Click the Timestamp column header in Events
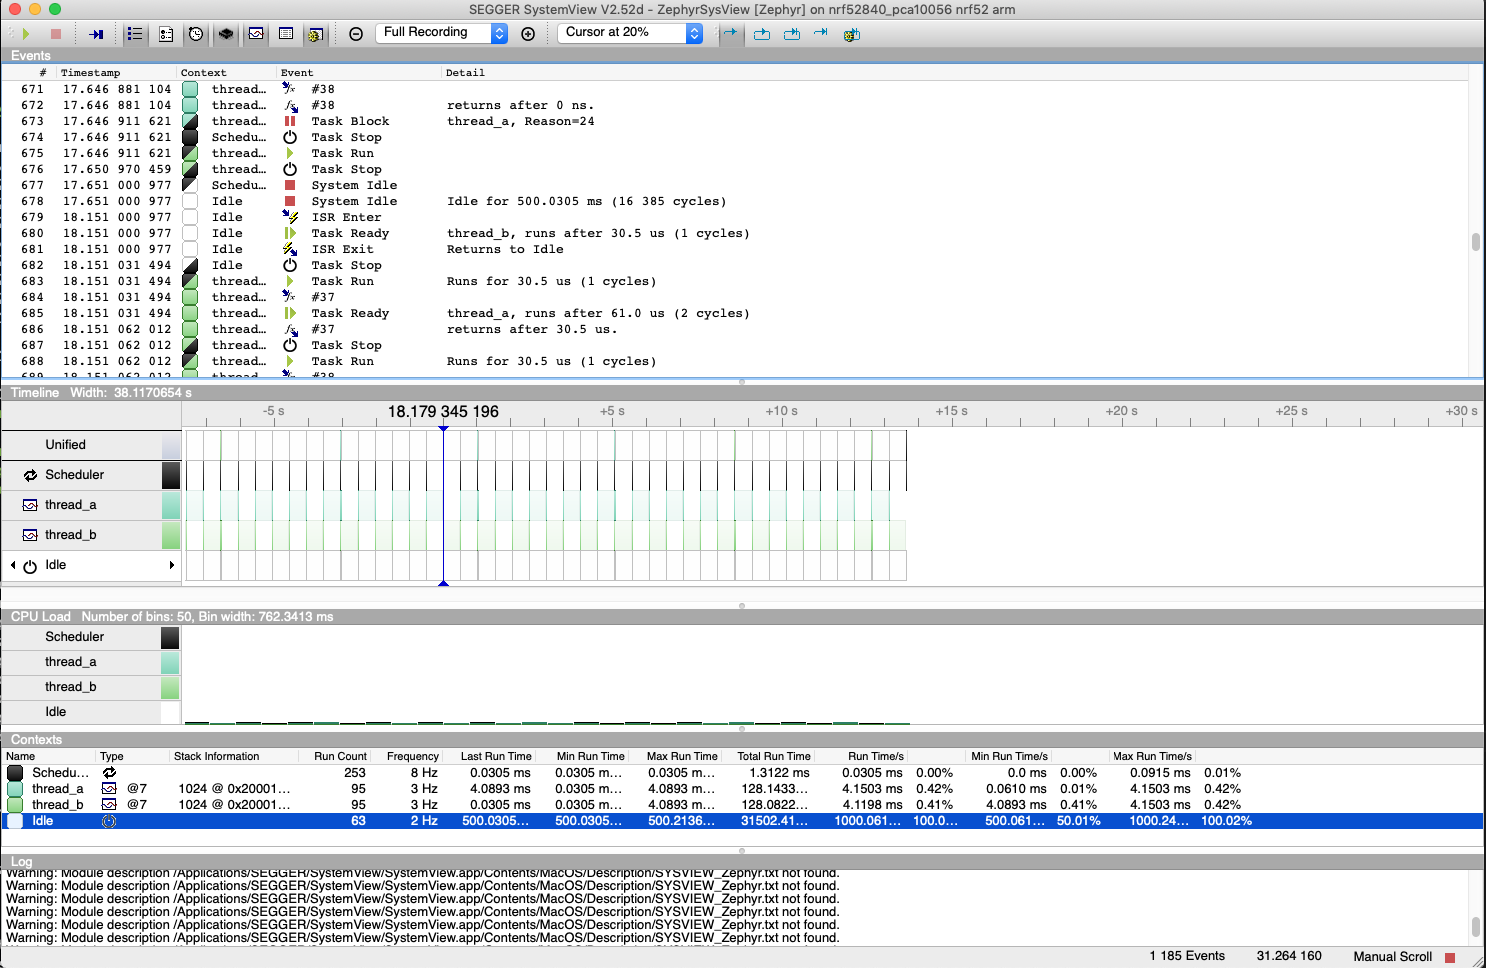 90,73
